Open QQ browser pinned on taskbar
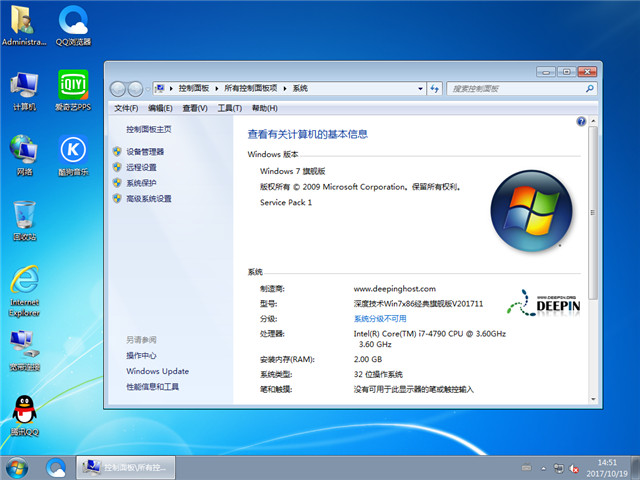 tap(56, 468)
